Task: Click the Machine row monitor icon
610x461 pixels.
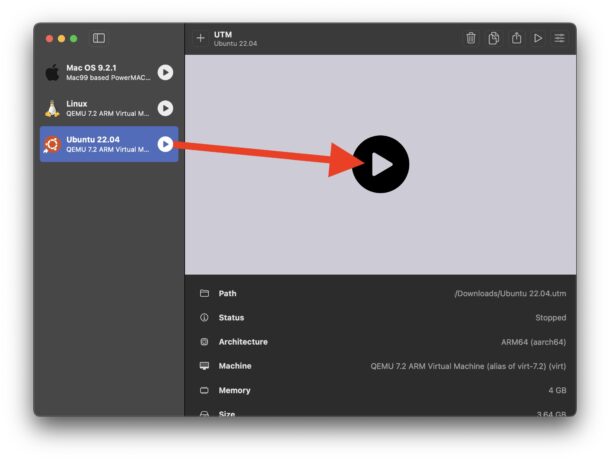Action: [x=204, y=366]
